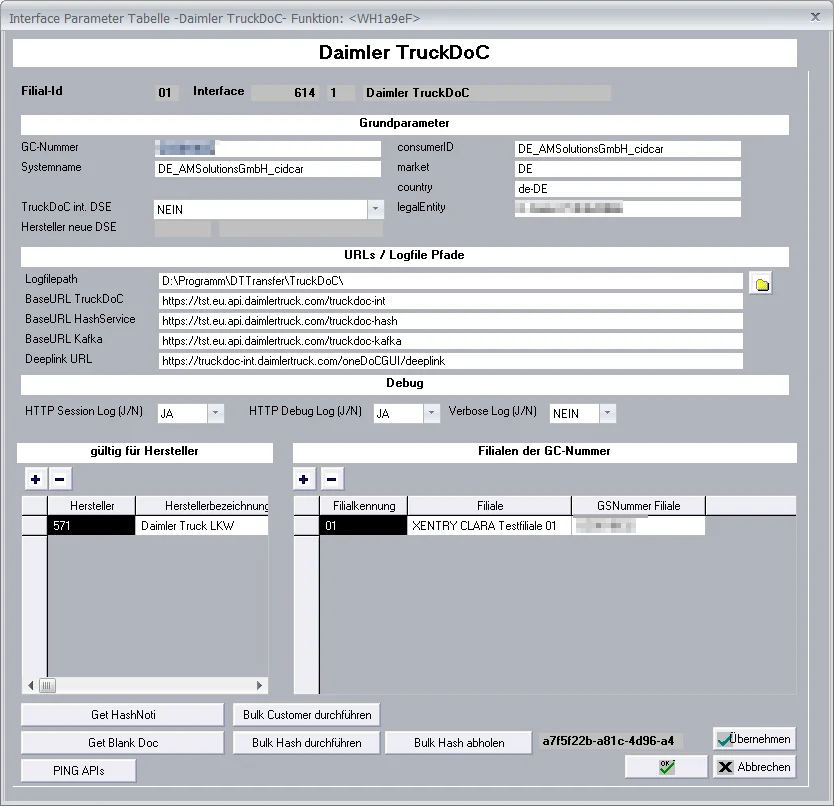Click the GSNummer Filiale cell in row 01

coord(638,526)
